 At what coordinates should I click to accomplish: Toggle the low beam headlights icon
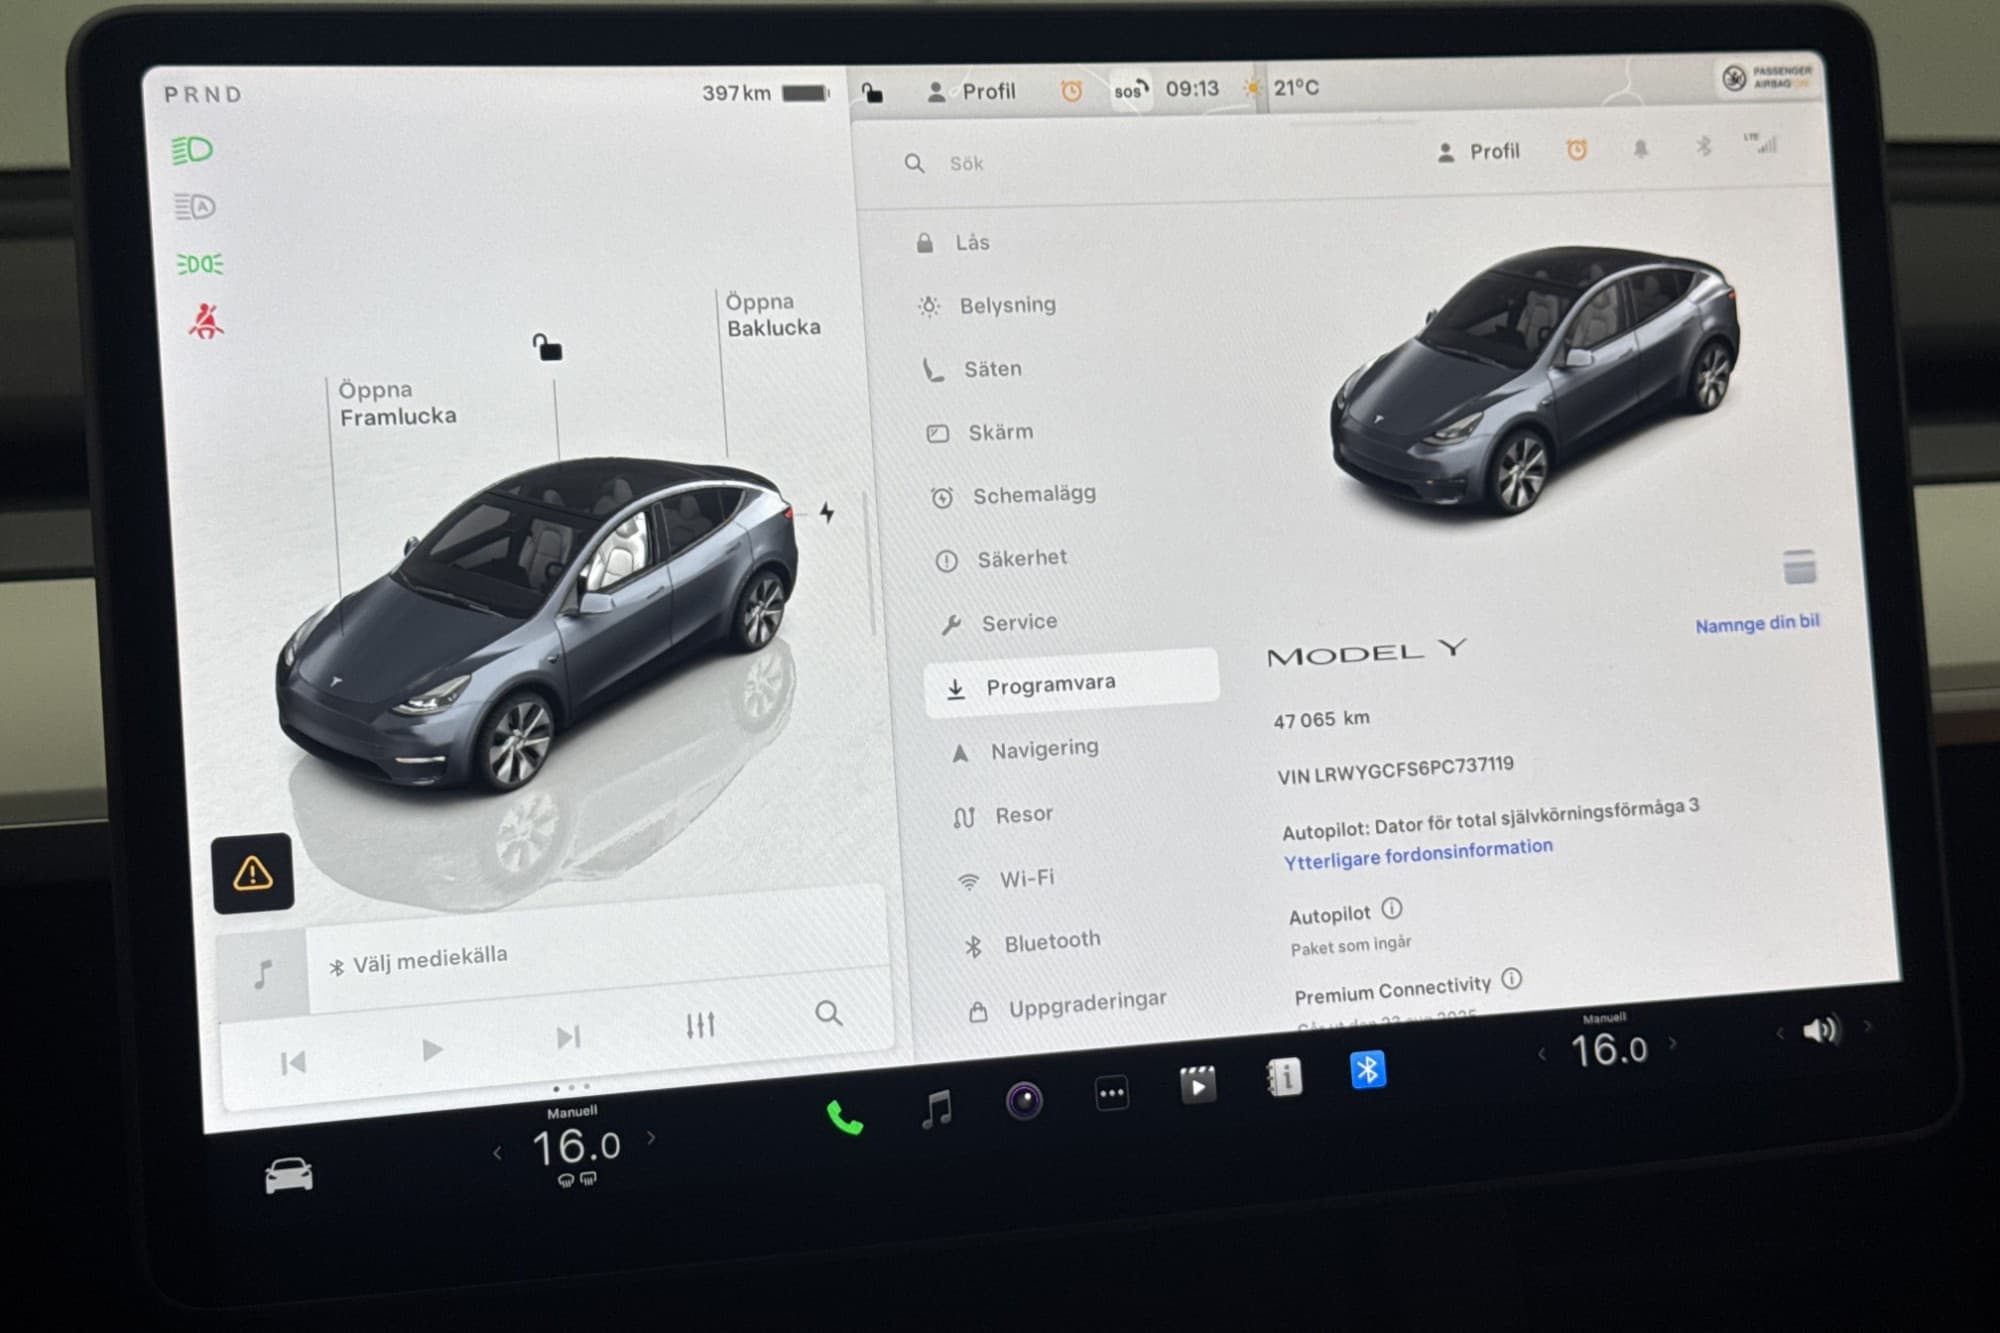pyautogui.click(x=192, y=150)
